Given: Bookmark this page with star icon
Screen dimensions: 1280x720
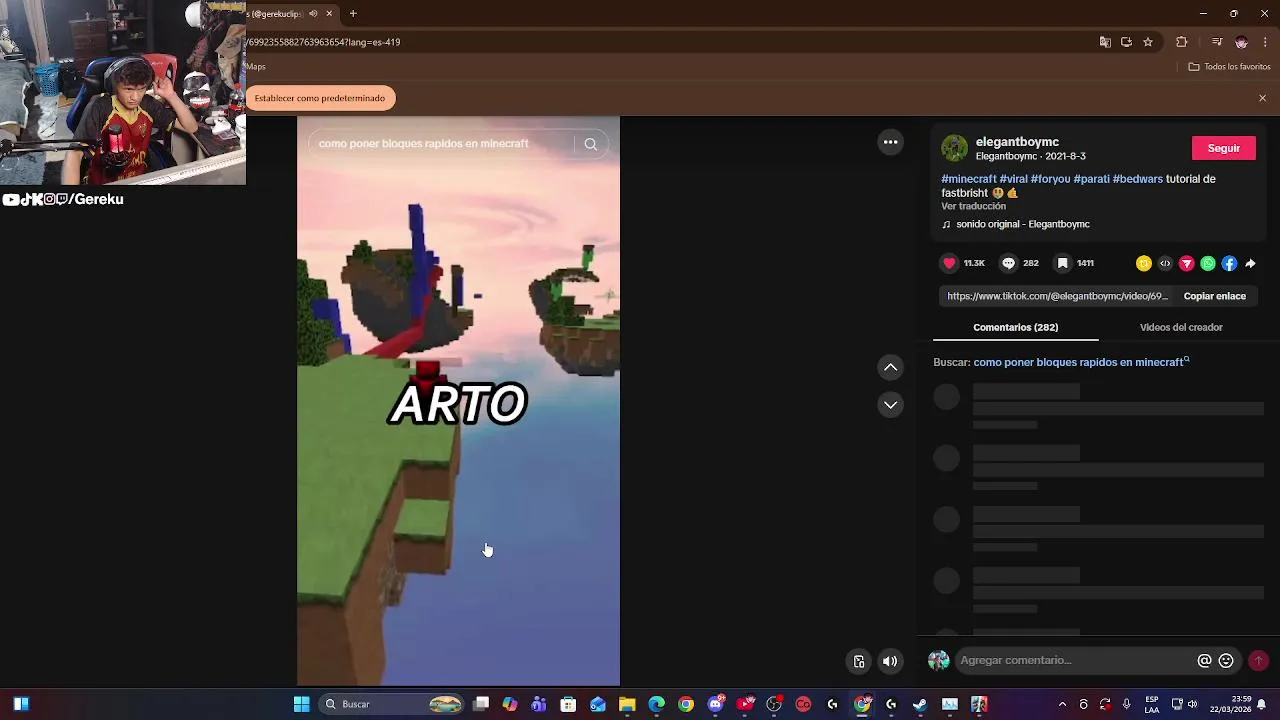Looking at the screenshot, I should (1148, 42).
